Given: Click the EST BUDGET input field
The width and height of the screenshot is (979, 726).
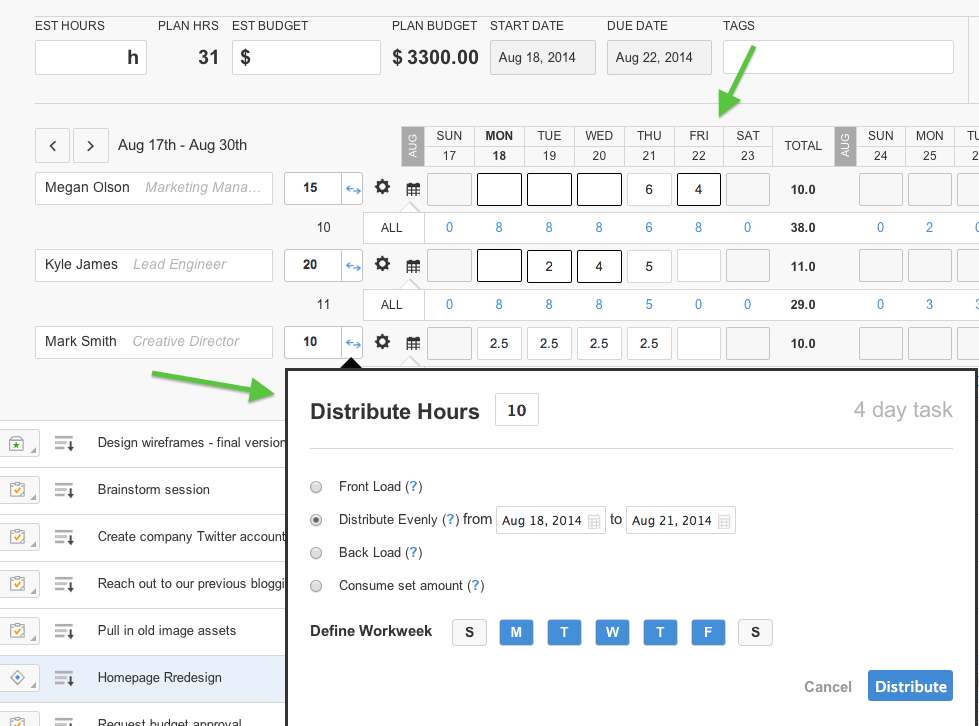Looking at the screenshot, I should [x=306, y=58].
